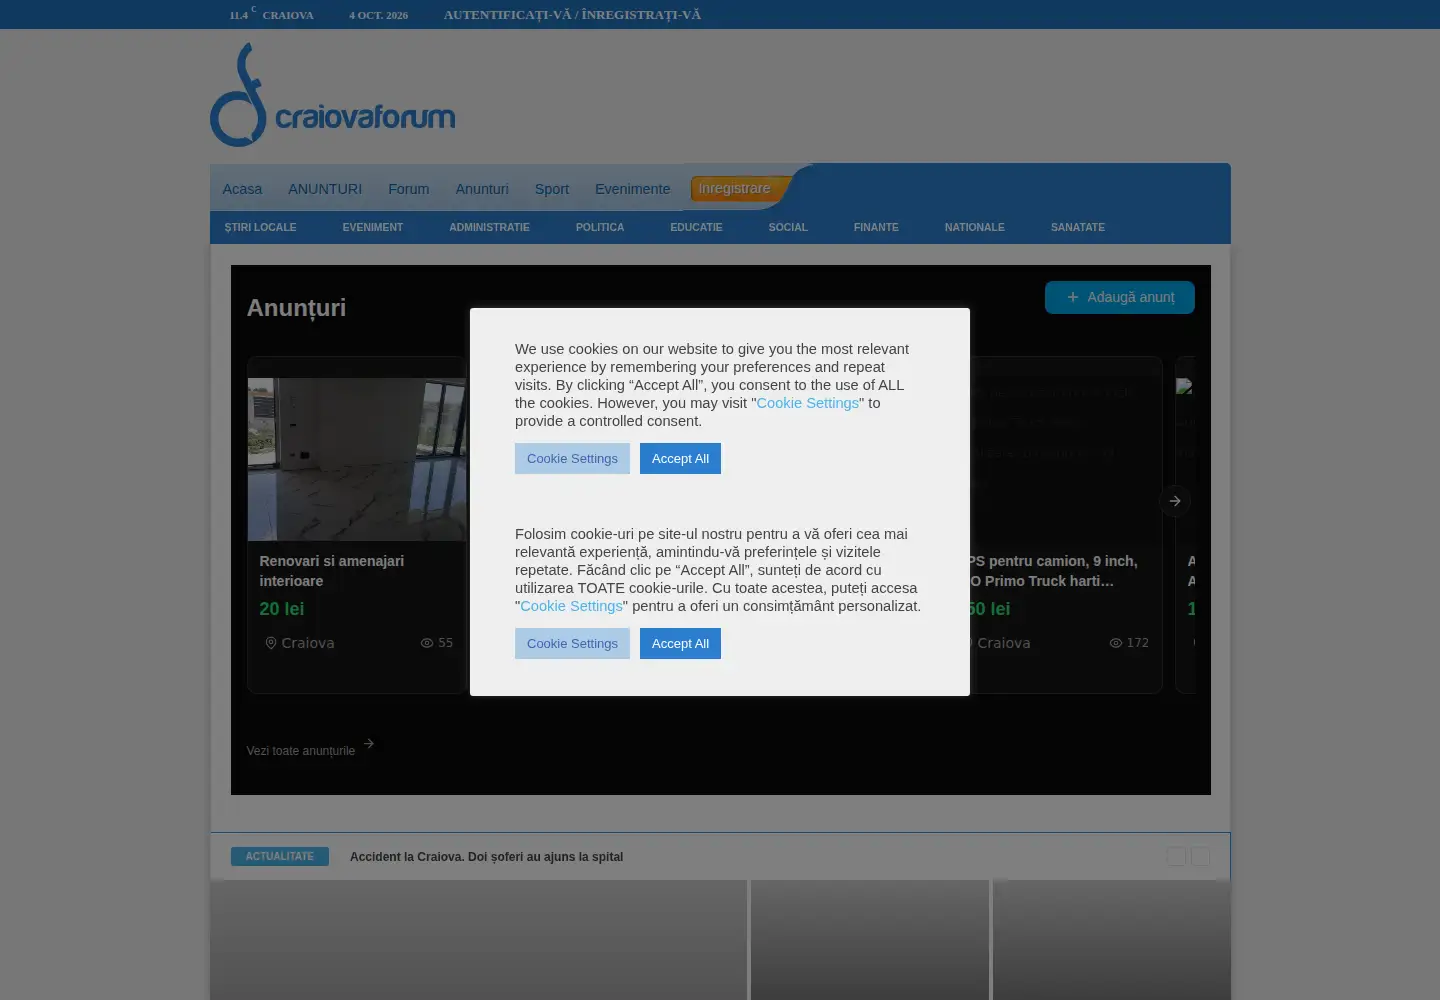Click the 4 OCT. 2026 date
Image resolution: width=1440 pixels, height=1000 pixels.
[378, 15]
